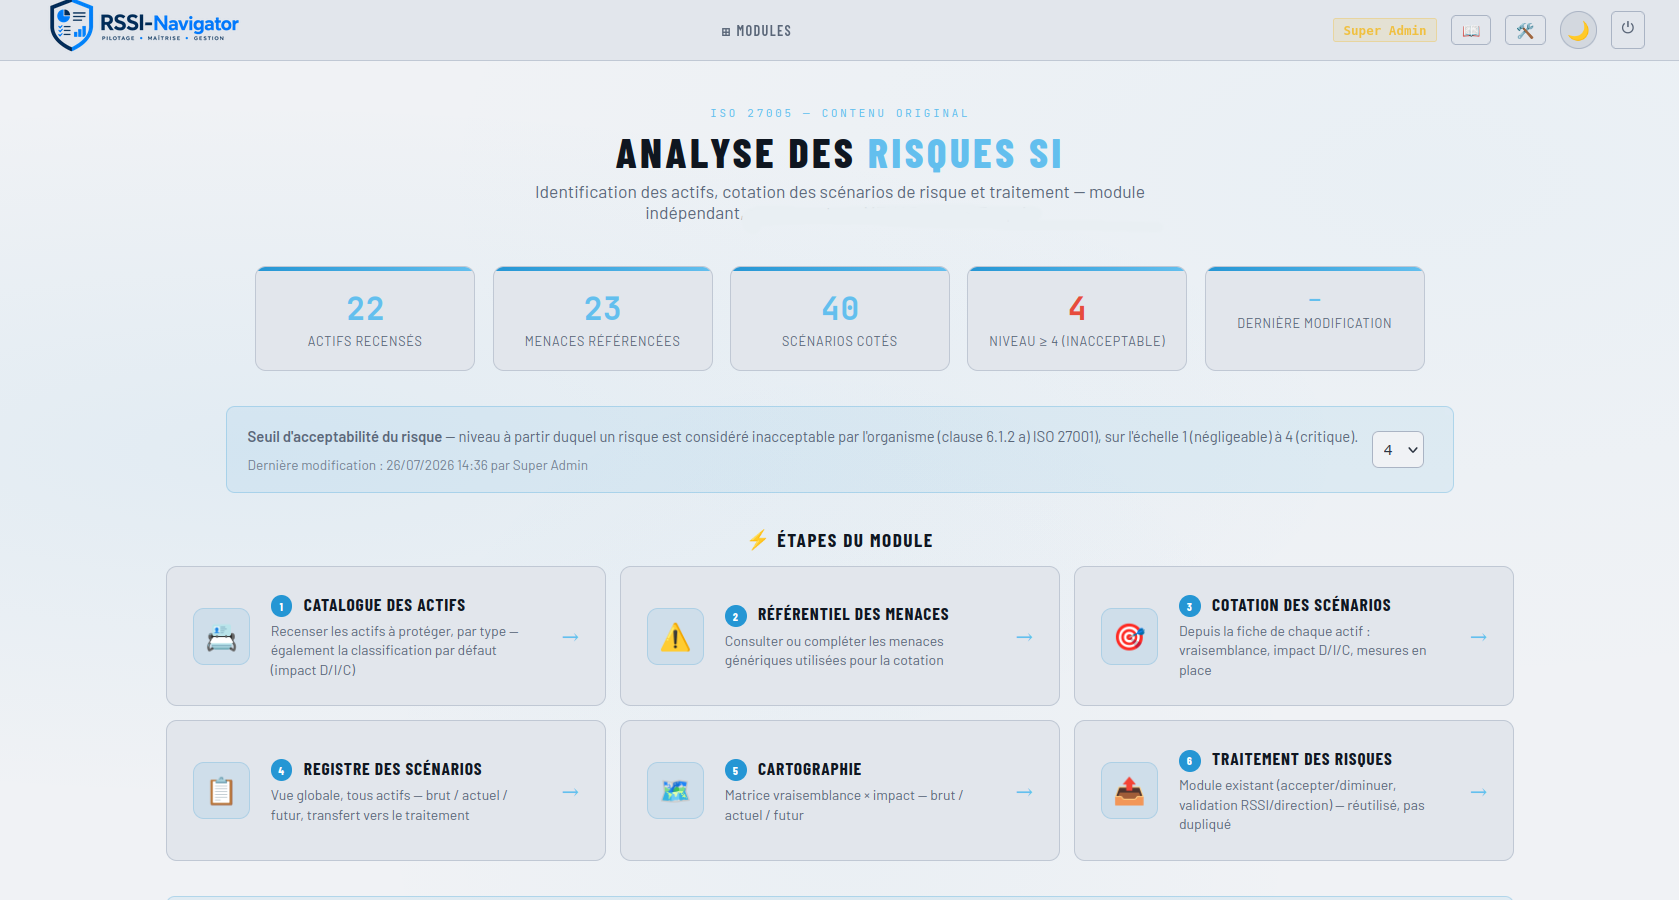
Task: Click the Super Admin badge
Action: tap(1384, 30)
